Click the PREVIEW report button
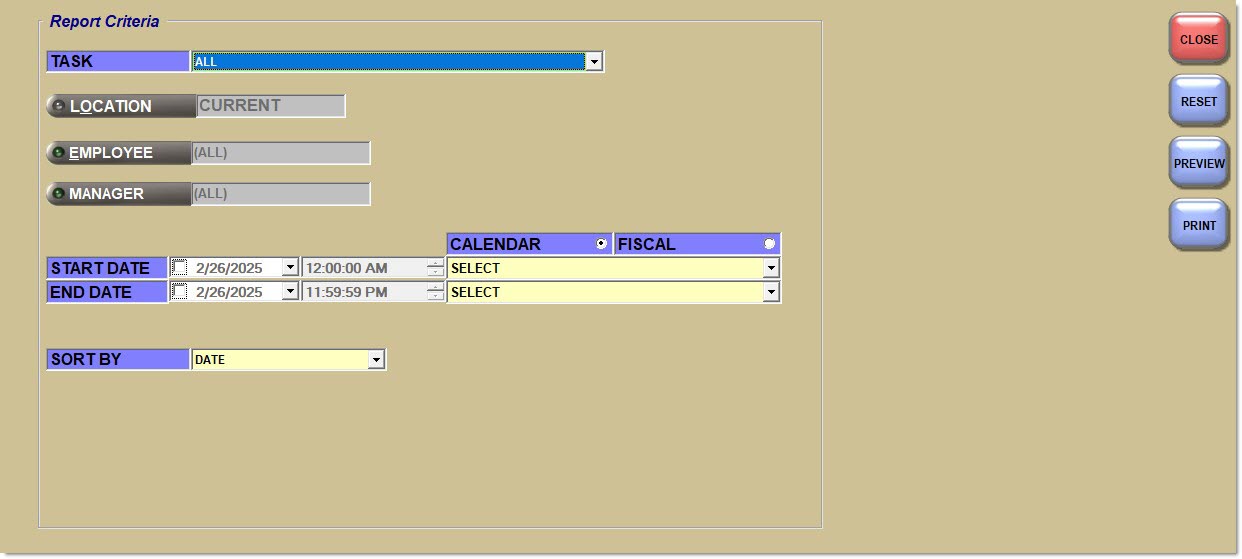This screenshot has height=559, width=1242. point(1198,164)
